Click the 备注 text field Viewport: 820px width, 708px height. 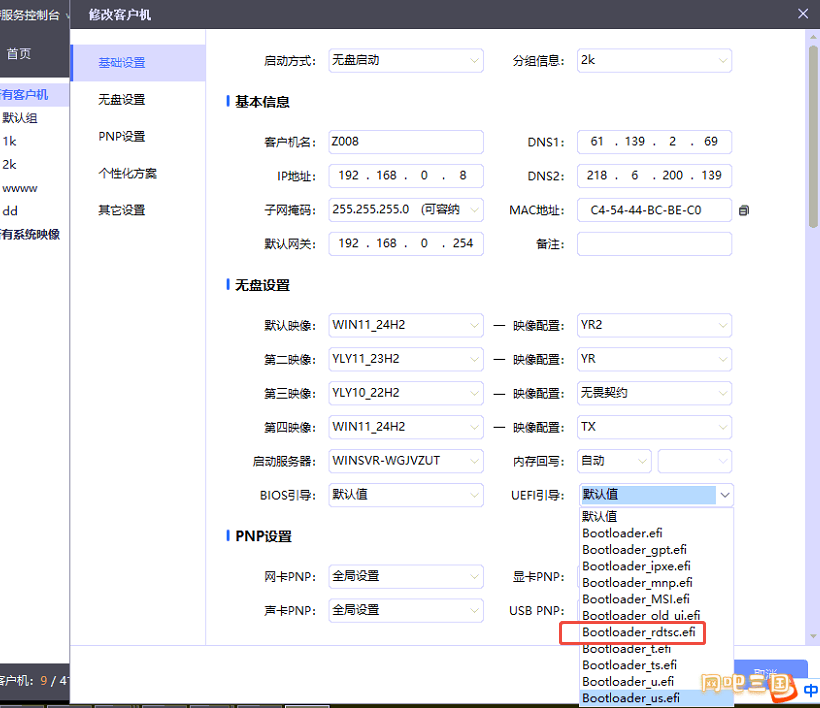(x=654, y=244)
